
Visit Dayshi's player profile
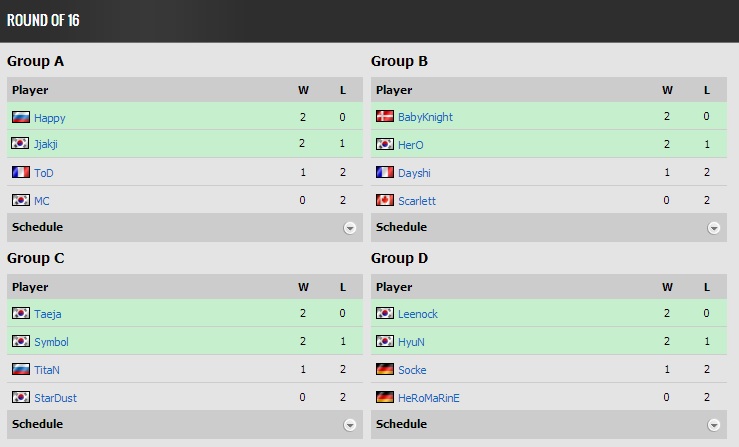[x=414, y=173]
